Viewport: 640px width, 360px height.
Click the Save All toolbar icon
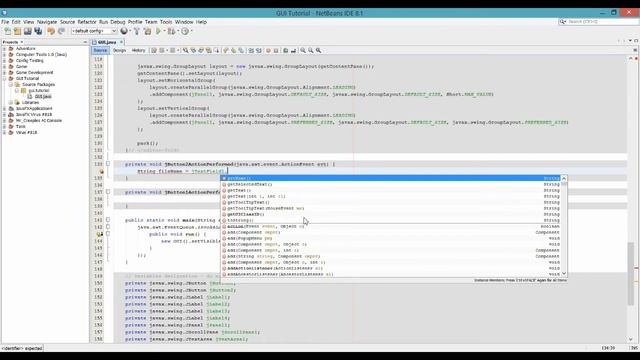[38, 31]
